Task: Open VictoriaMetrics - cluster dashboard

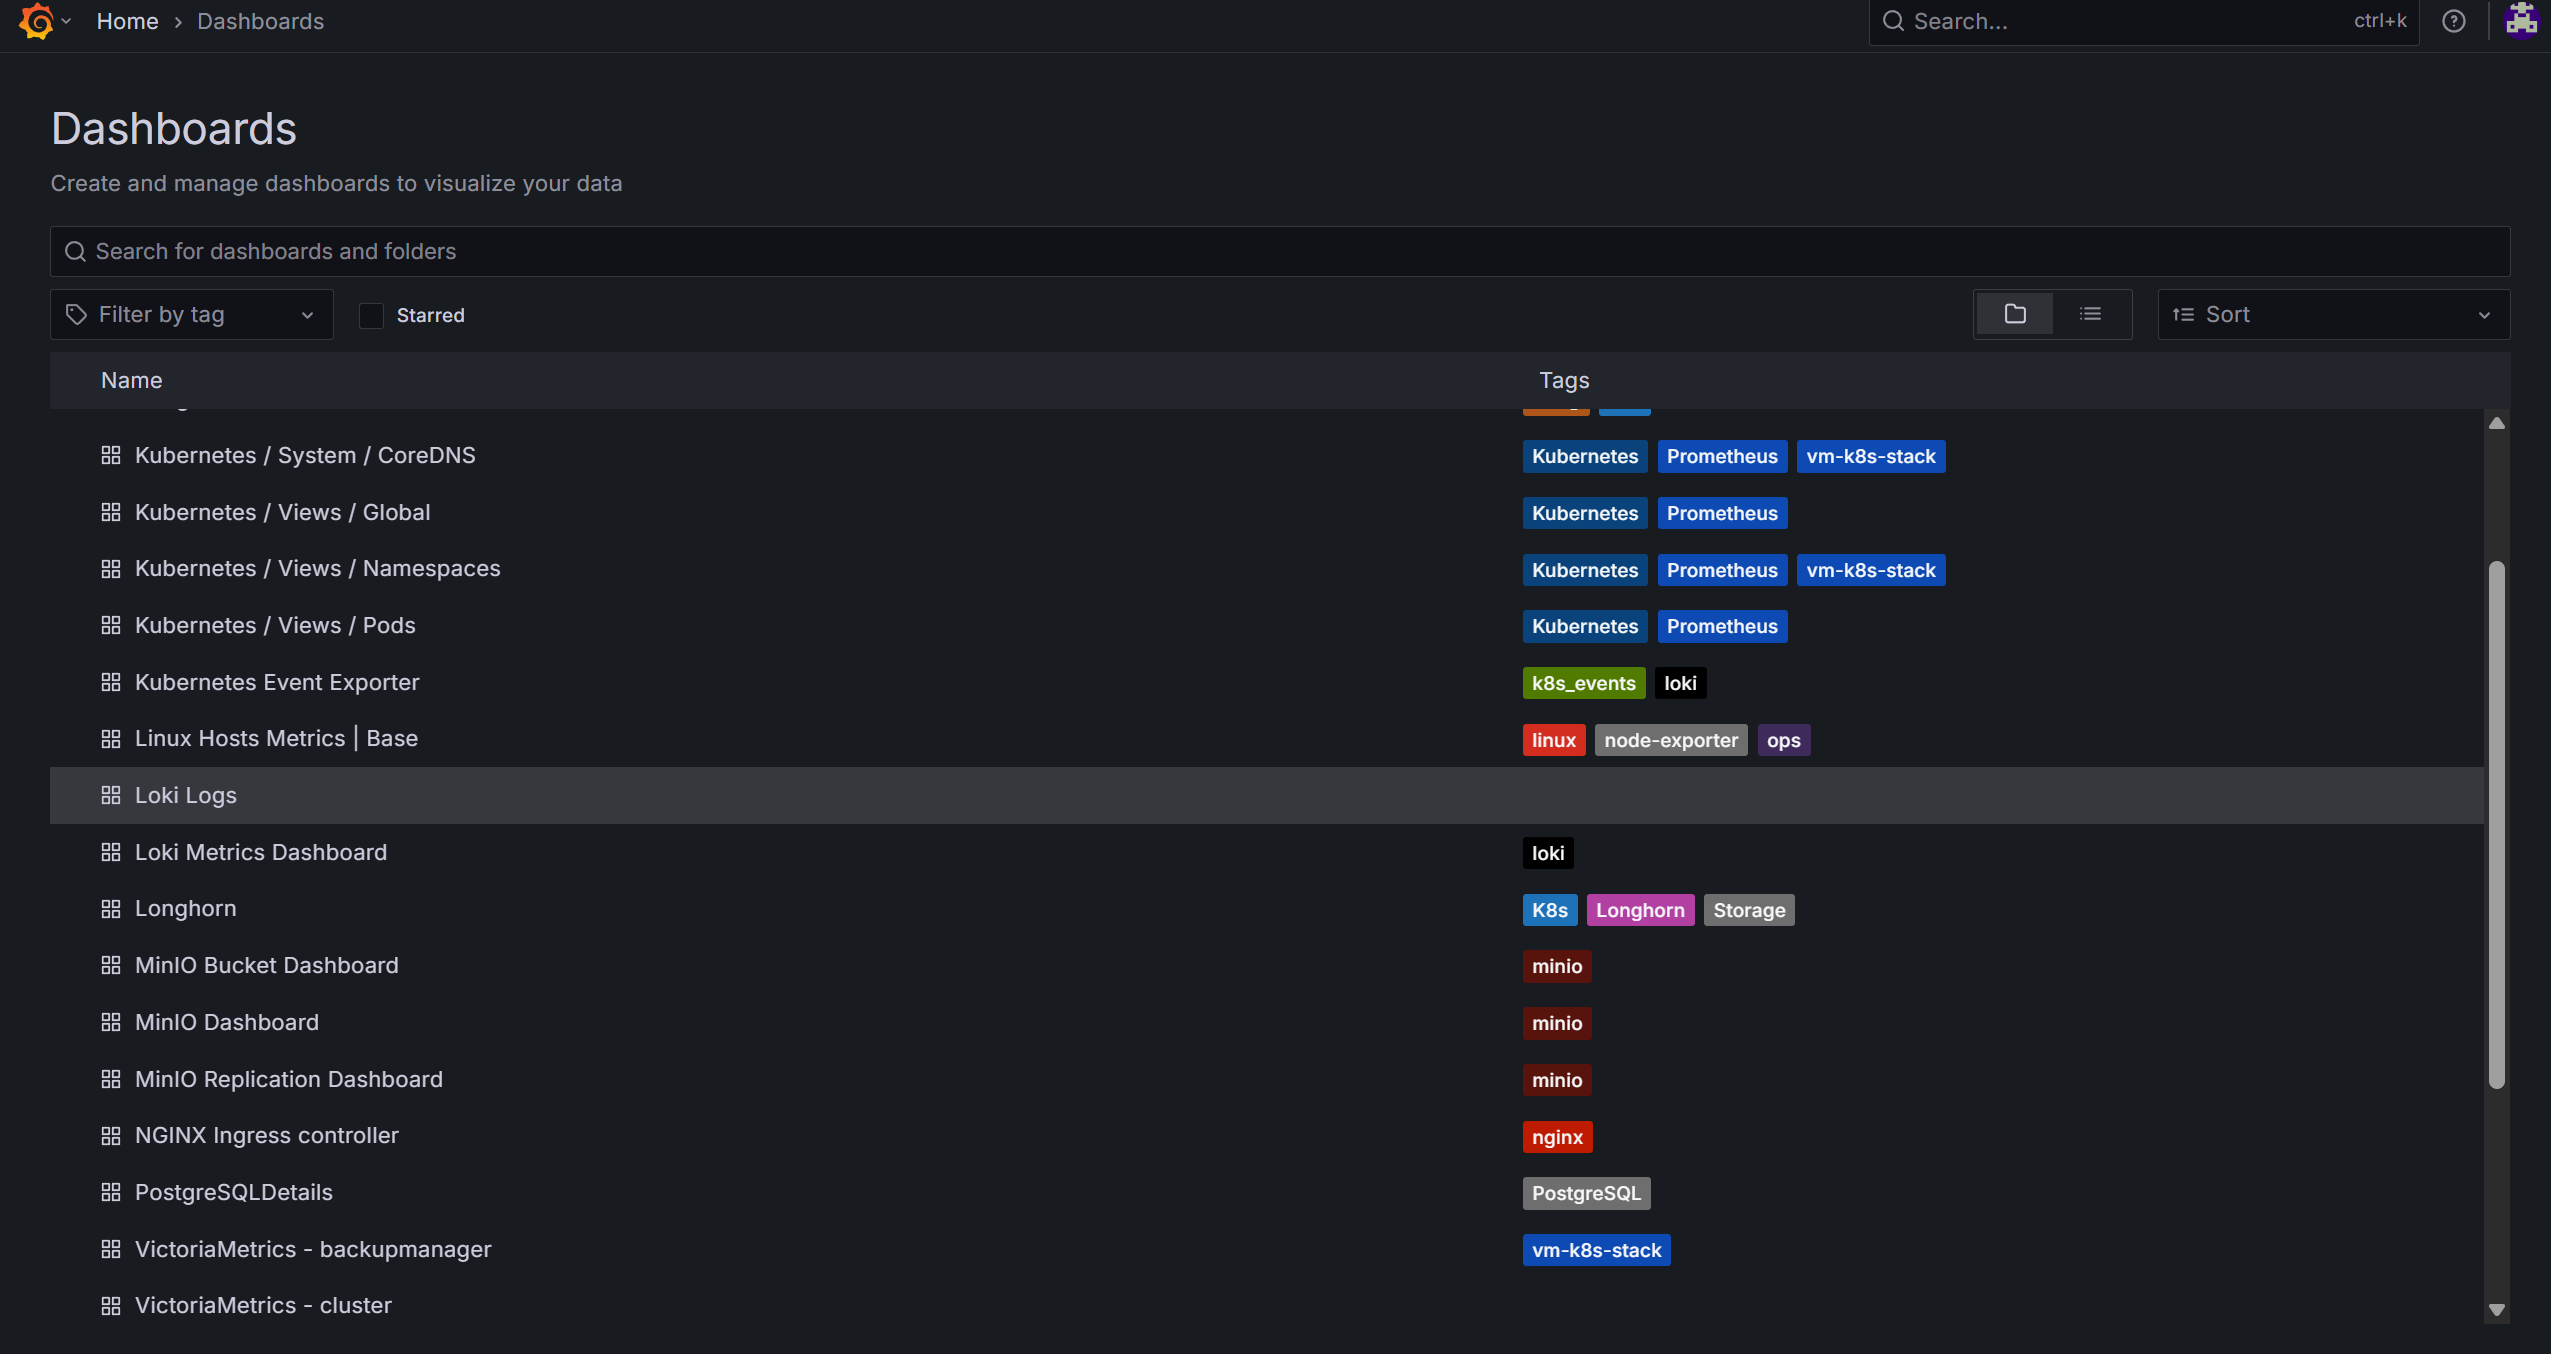Action: click(263, 1305)
